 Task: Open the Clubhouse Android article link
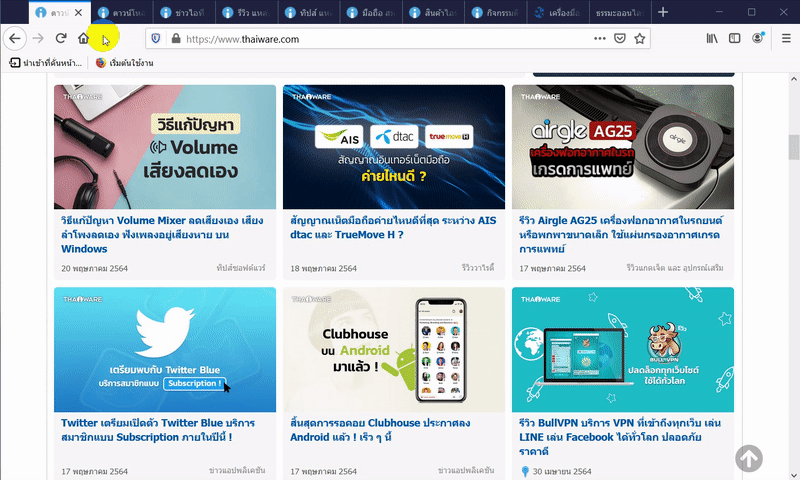point(380,430)
